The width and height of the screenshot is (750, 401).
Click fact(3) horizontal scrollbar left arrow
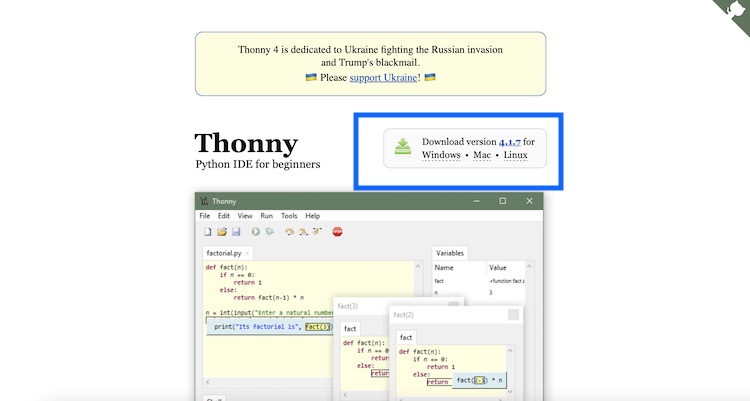(x=345, y=395)
